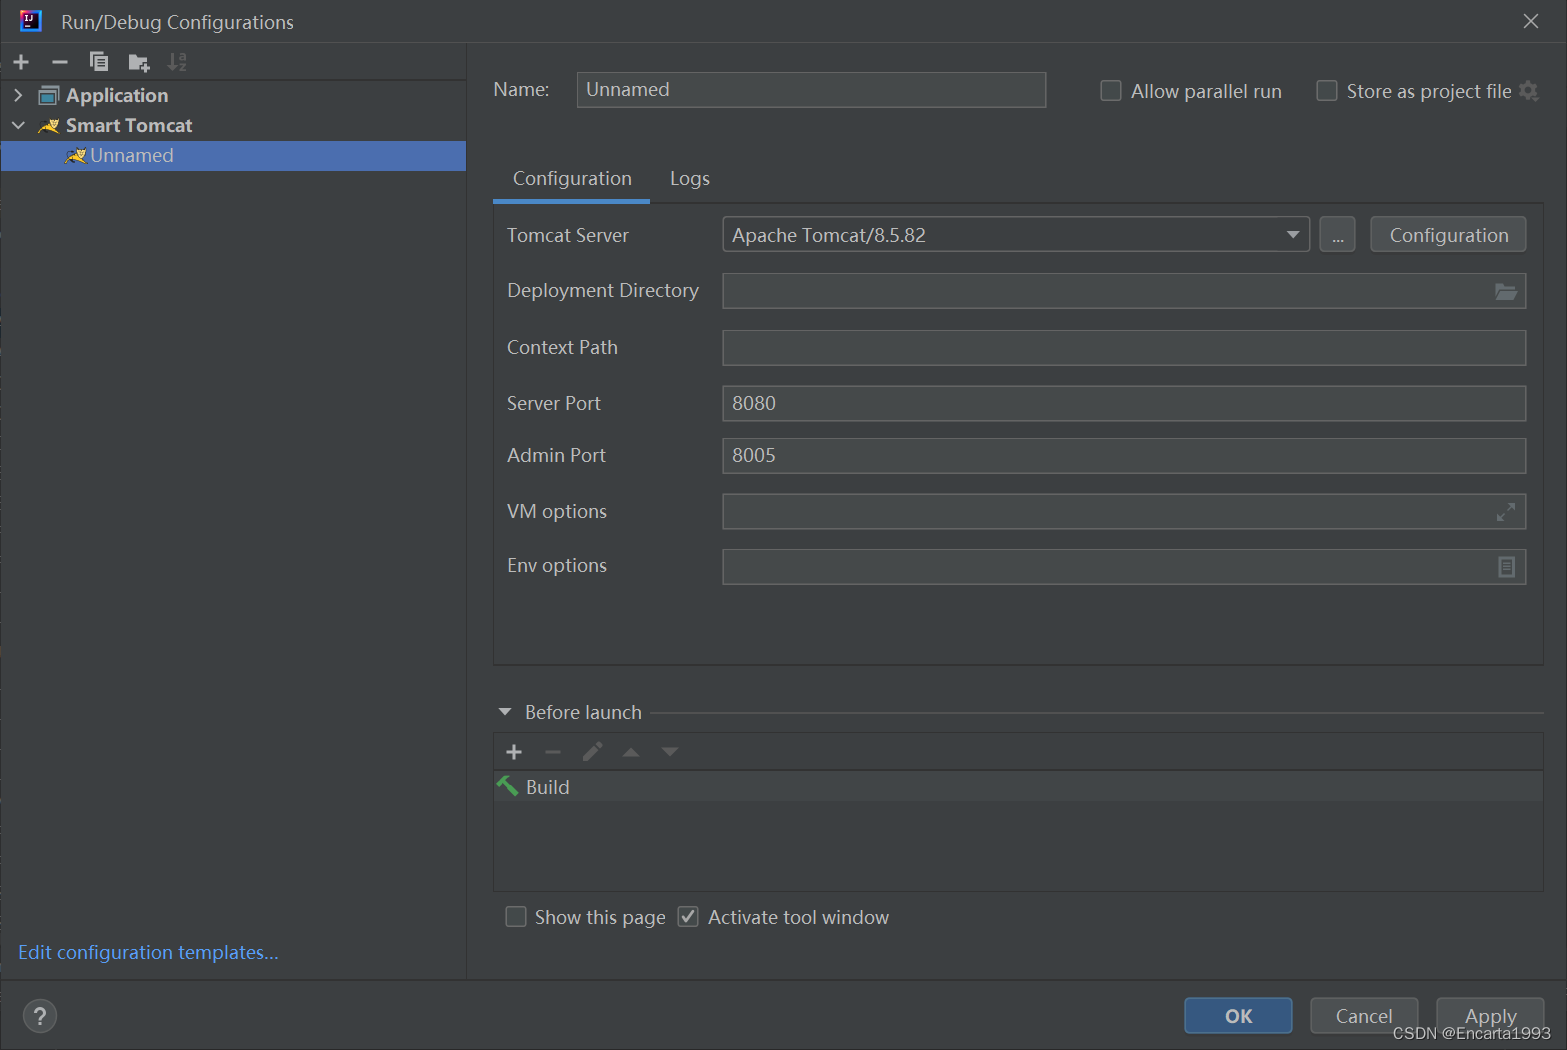Create a new configuration folder

tap(139, 63)
